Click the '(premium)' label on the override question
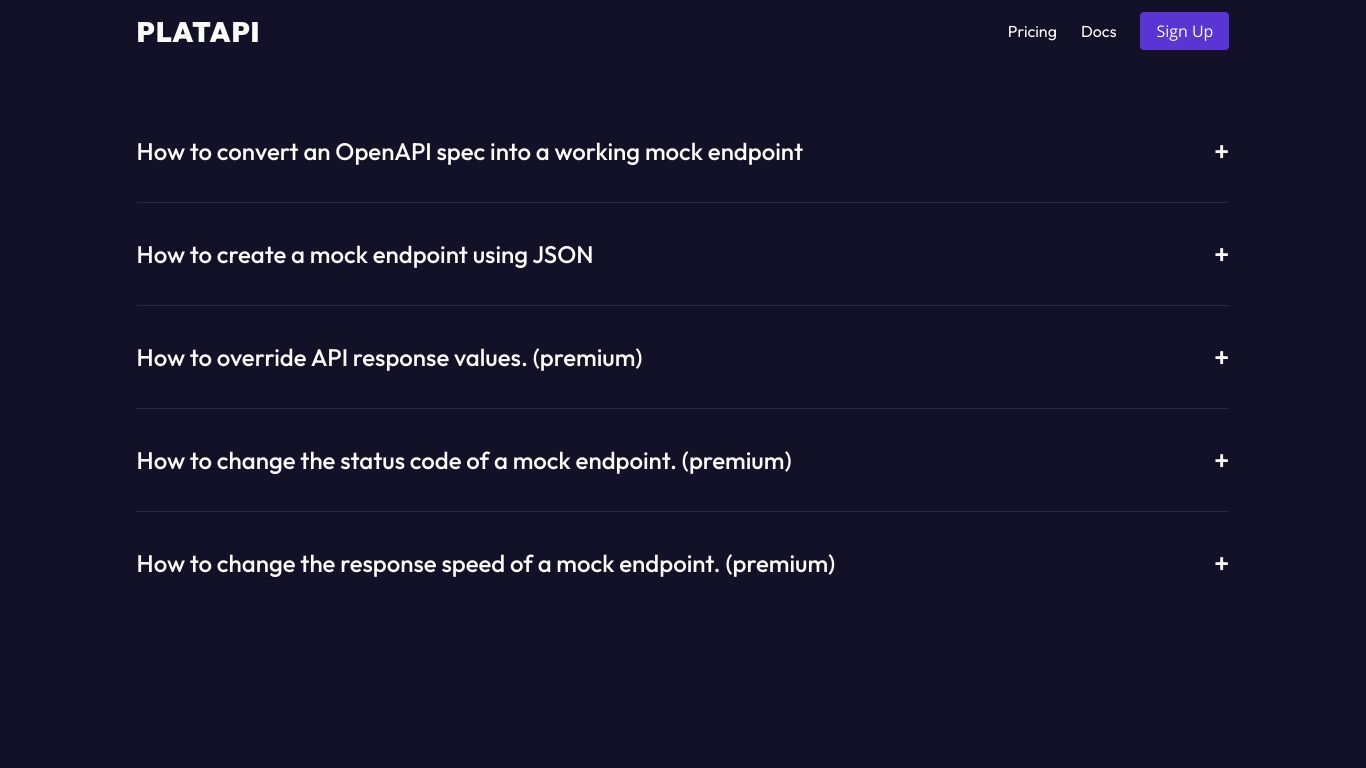This screenshot has height=768, width=1366. (588, 358)
